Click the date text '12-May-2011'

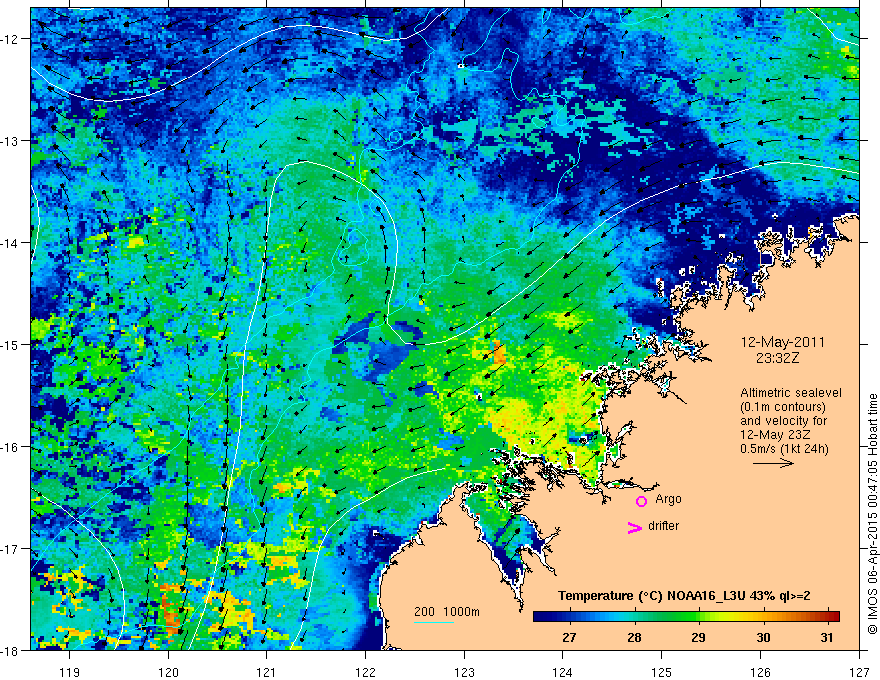[x=782, y=342]
